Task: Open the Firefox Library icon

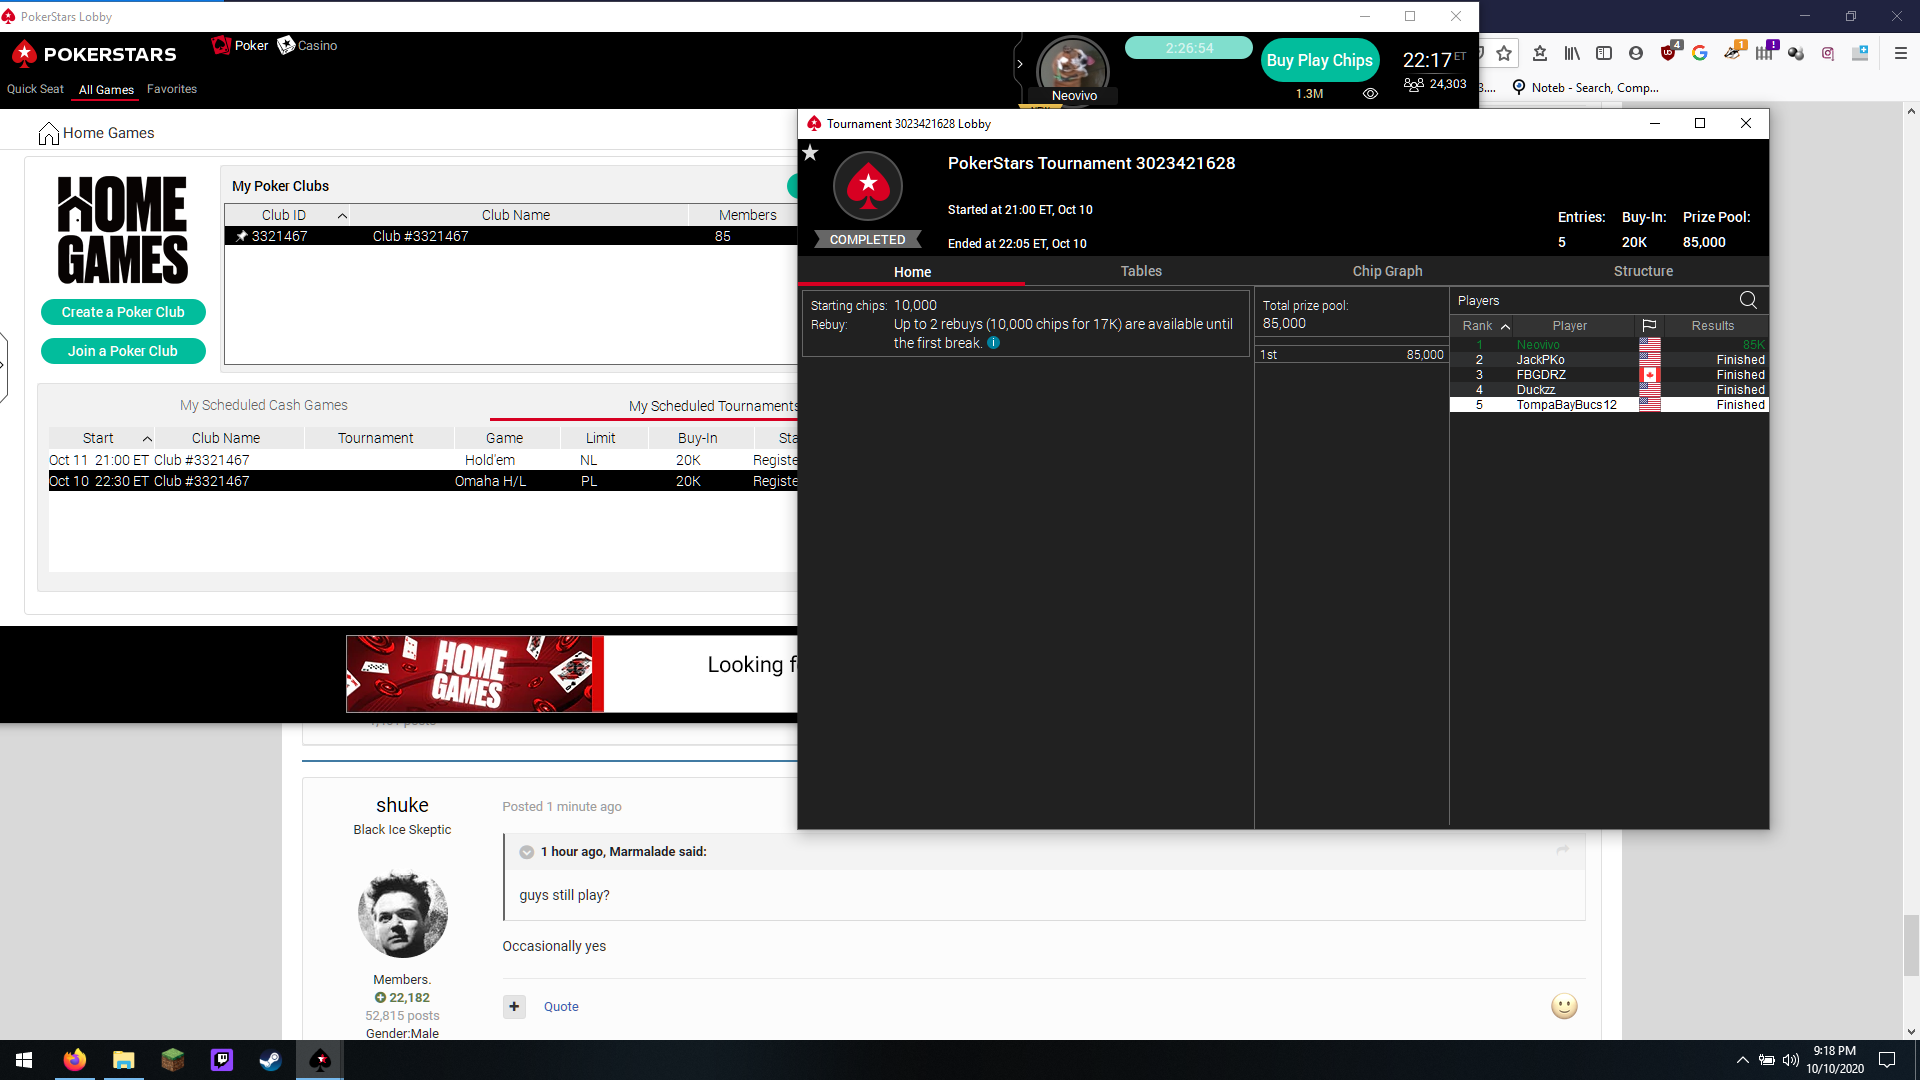Action: [1572, 53]
